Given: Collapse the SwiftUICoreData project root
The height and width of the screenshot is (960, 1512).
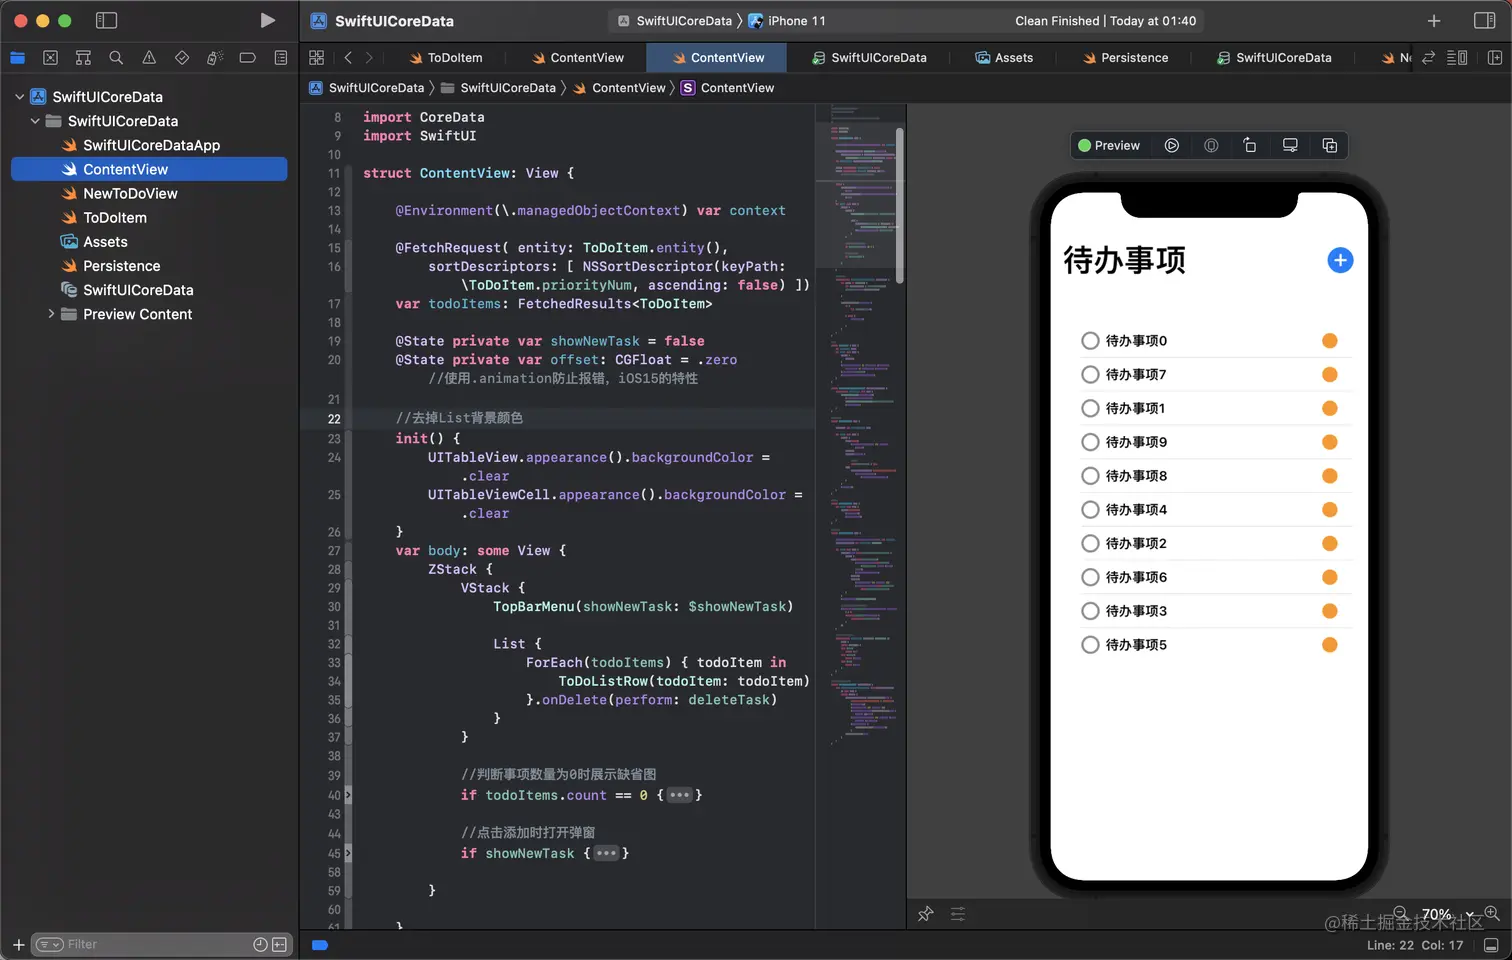Looking at the screenshot, I should pyautogui.click(x=19, y=97).
